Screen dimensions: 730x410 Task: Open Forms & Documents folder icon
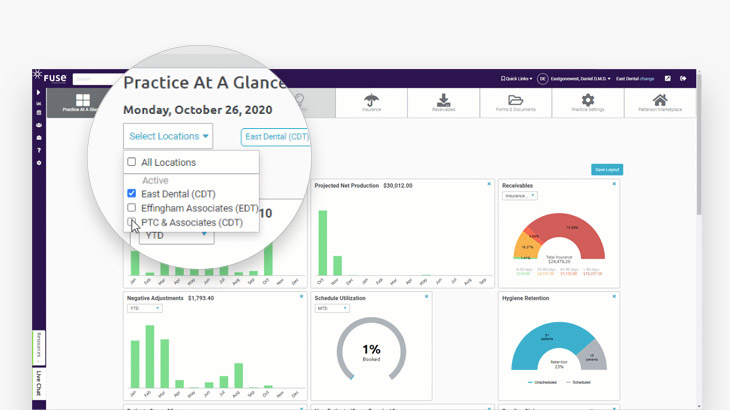[515, 100]
